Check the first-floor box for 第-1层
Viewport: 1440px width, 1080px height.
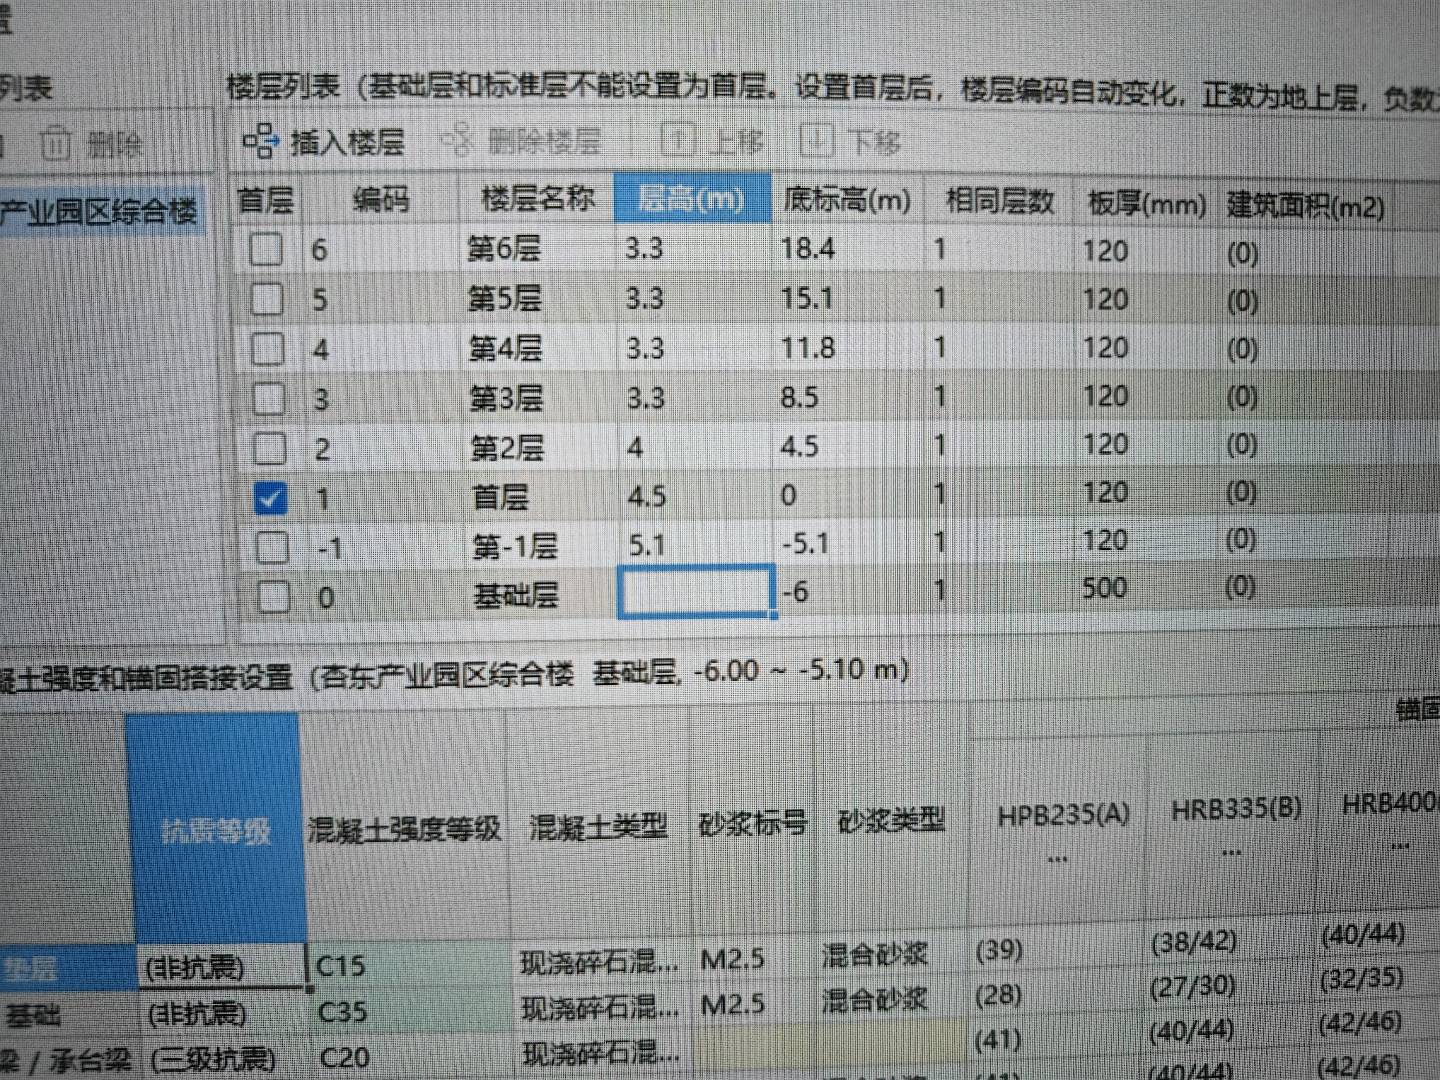(x=272, y=547)
